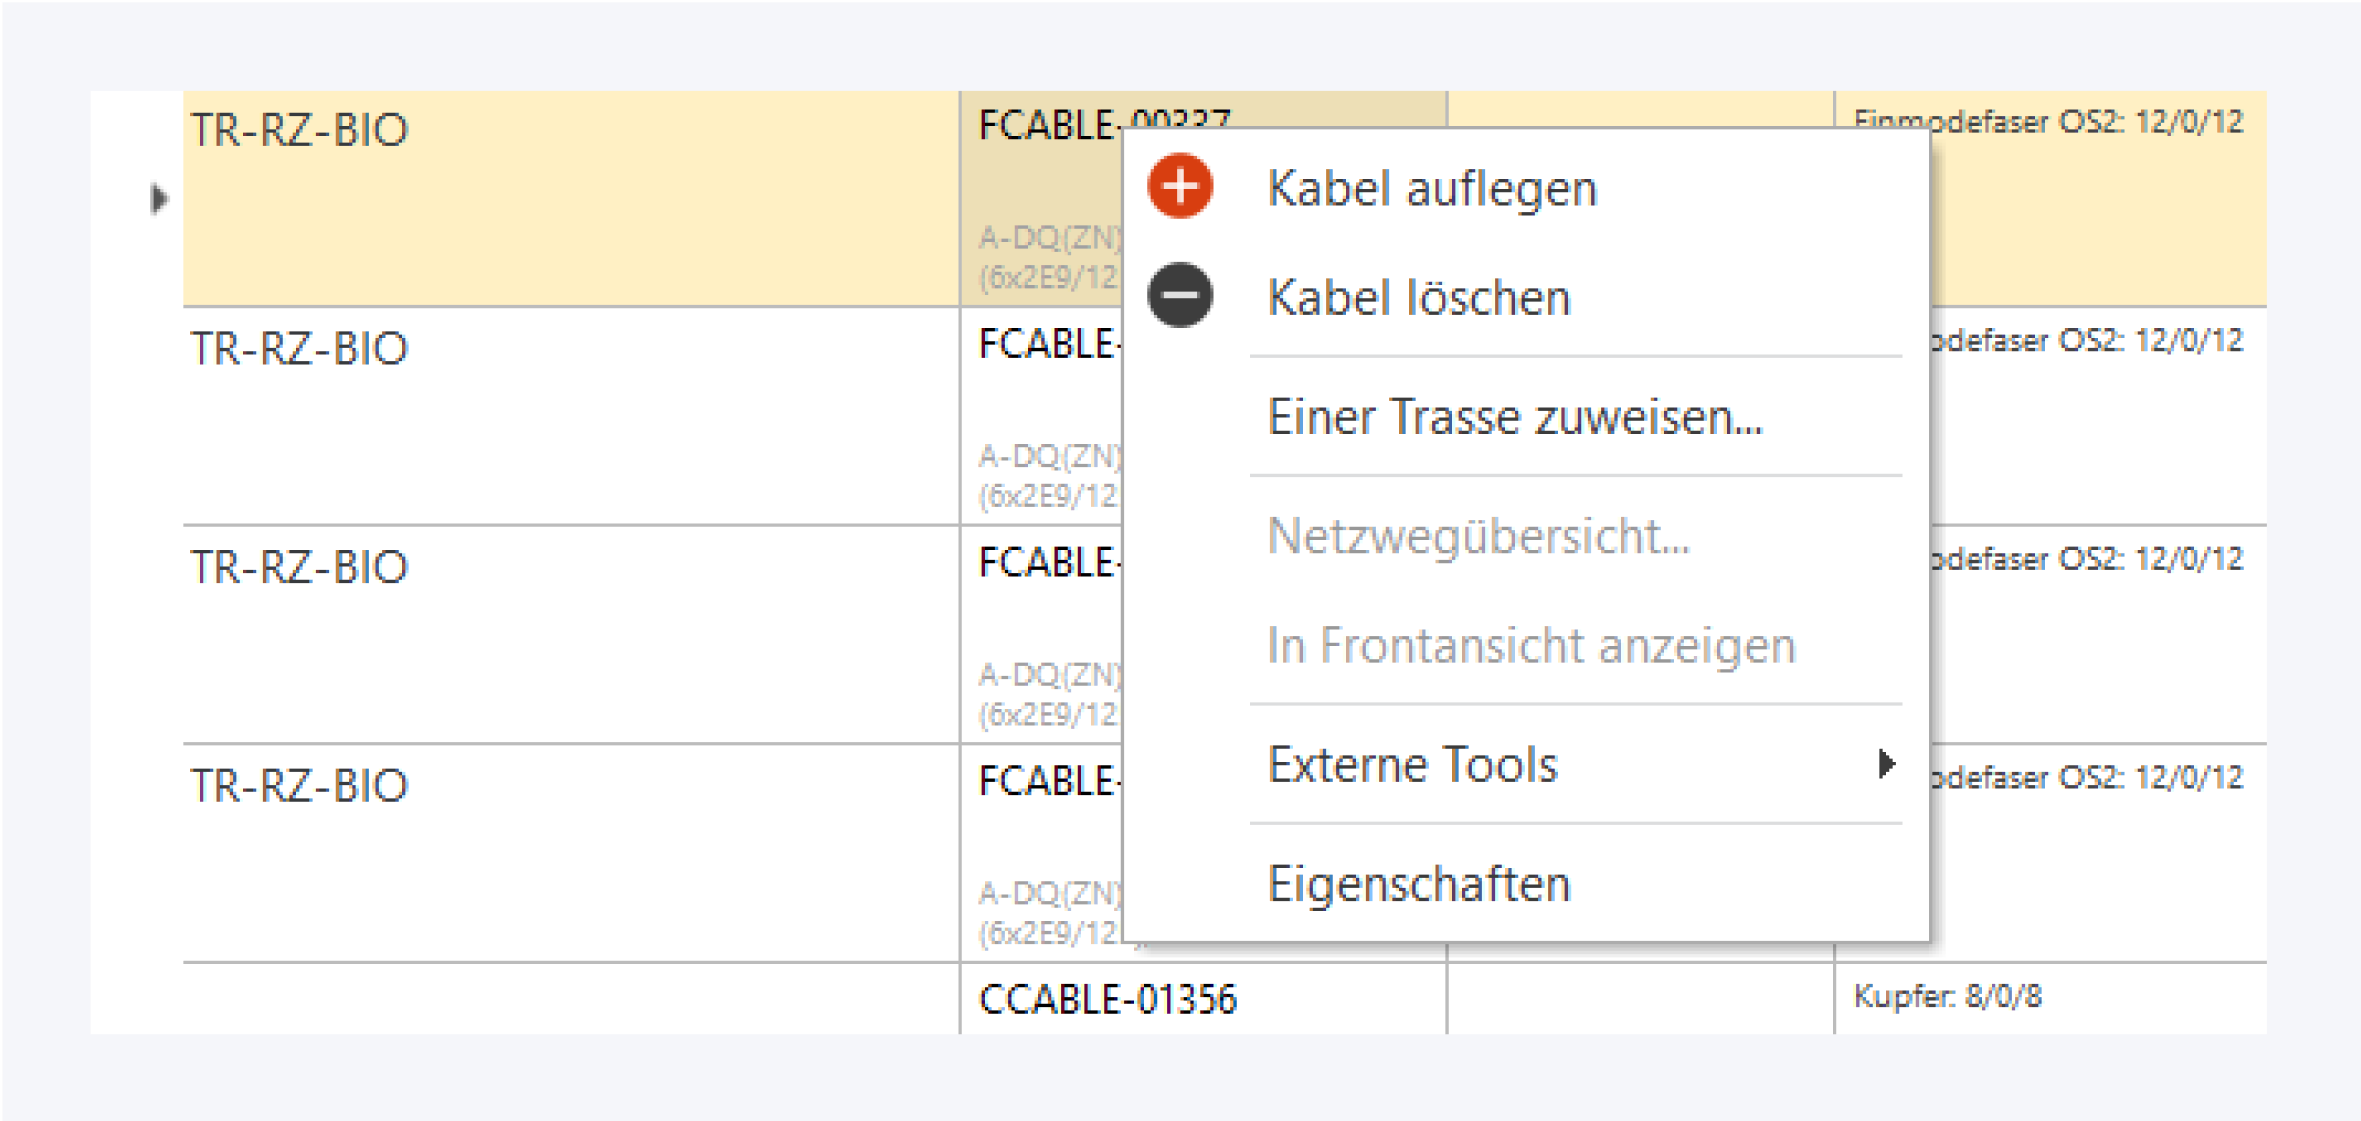Select the CCABLE-01356 cable cell
Image resolution: width=2361 pixels, height=1121 pixels.
click(1108, 999)
